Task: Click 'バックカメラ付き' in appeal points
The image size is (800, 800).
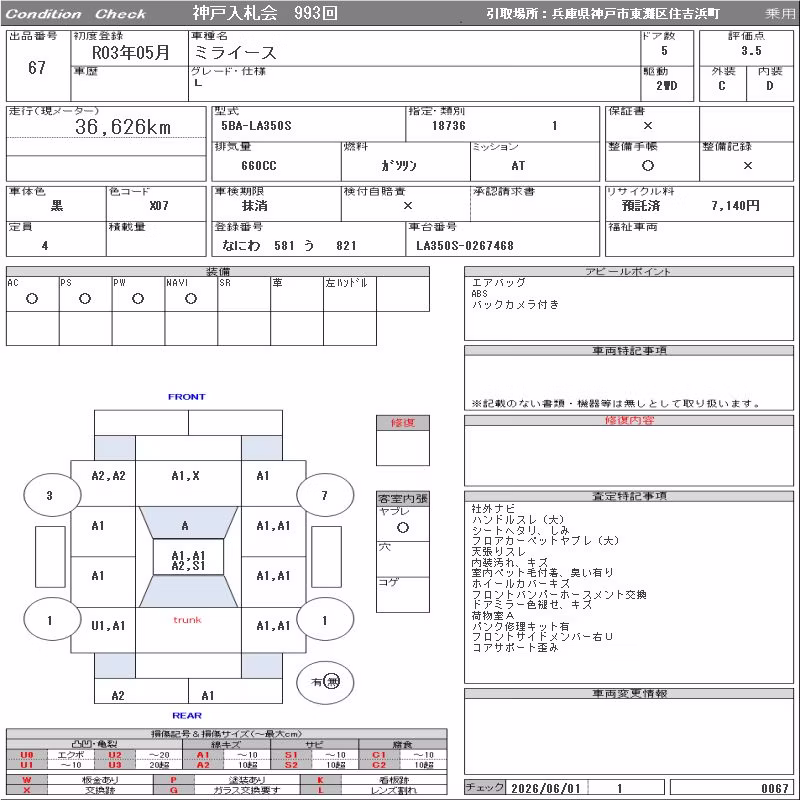Action: [x=515, y=305]
